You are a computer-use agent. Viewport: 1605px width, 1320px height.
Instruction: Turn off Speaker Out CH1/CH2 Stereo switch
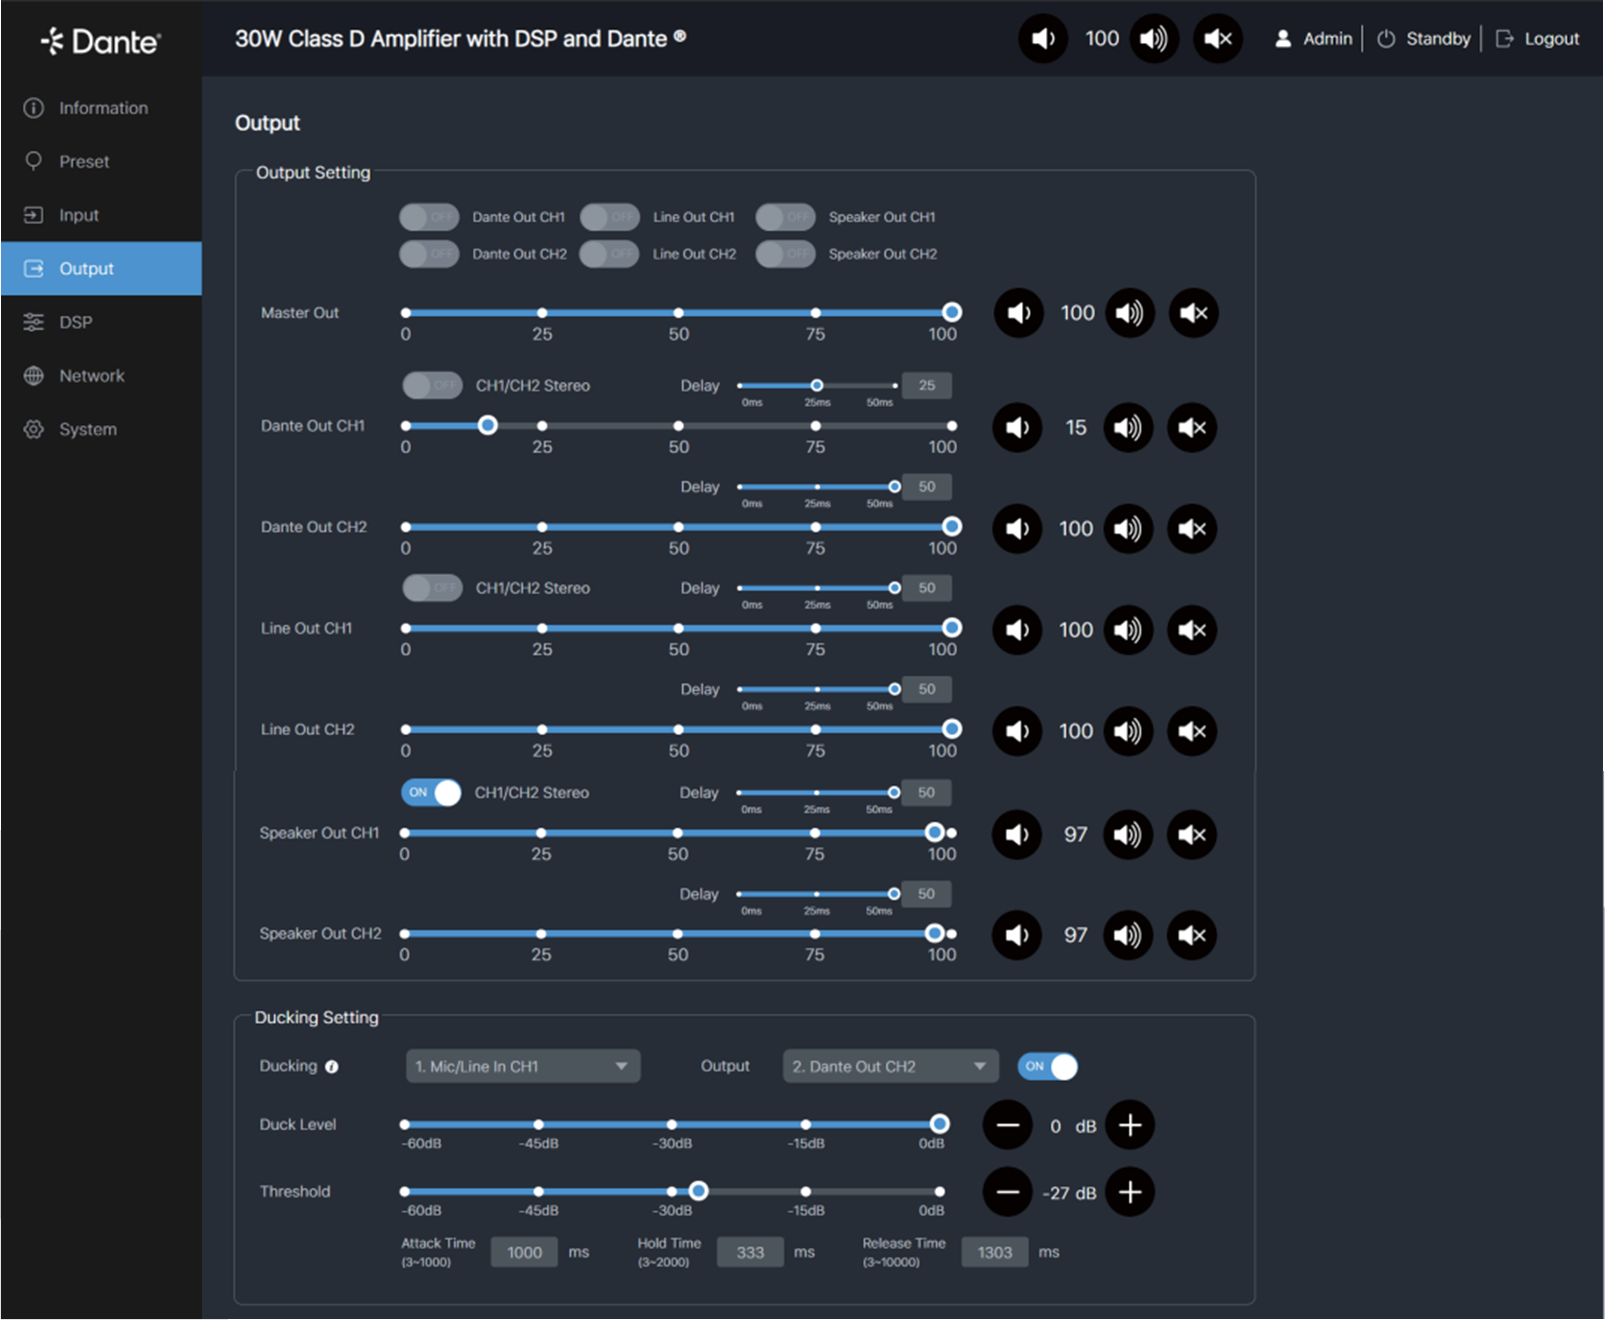pyautogui.click(x=431, y=793)
